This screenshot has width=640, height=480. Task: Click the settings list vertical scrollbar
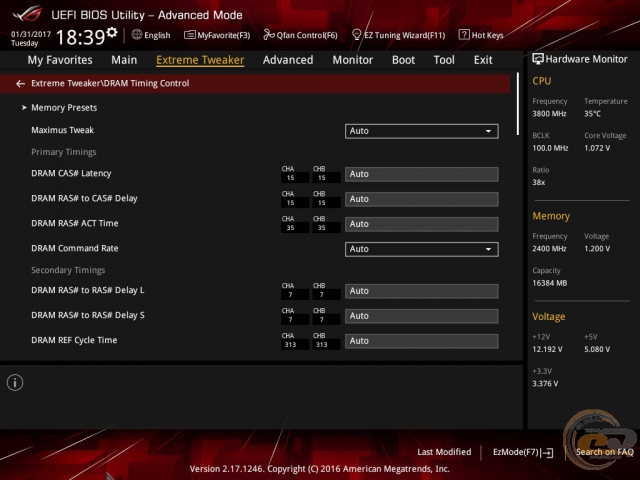tap(518, 104)
